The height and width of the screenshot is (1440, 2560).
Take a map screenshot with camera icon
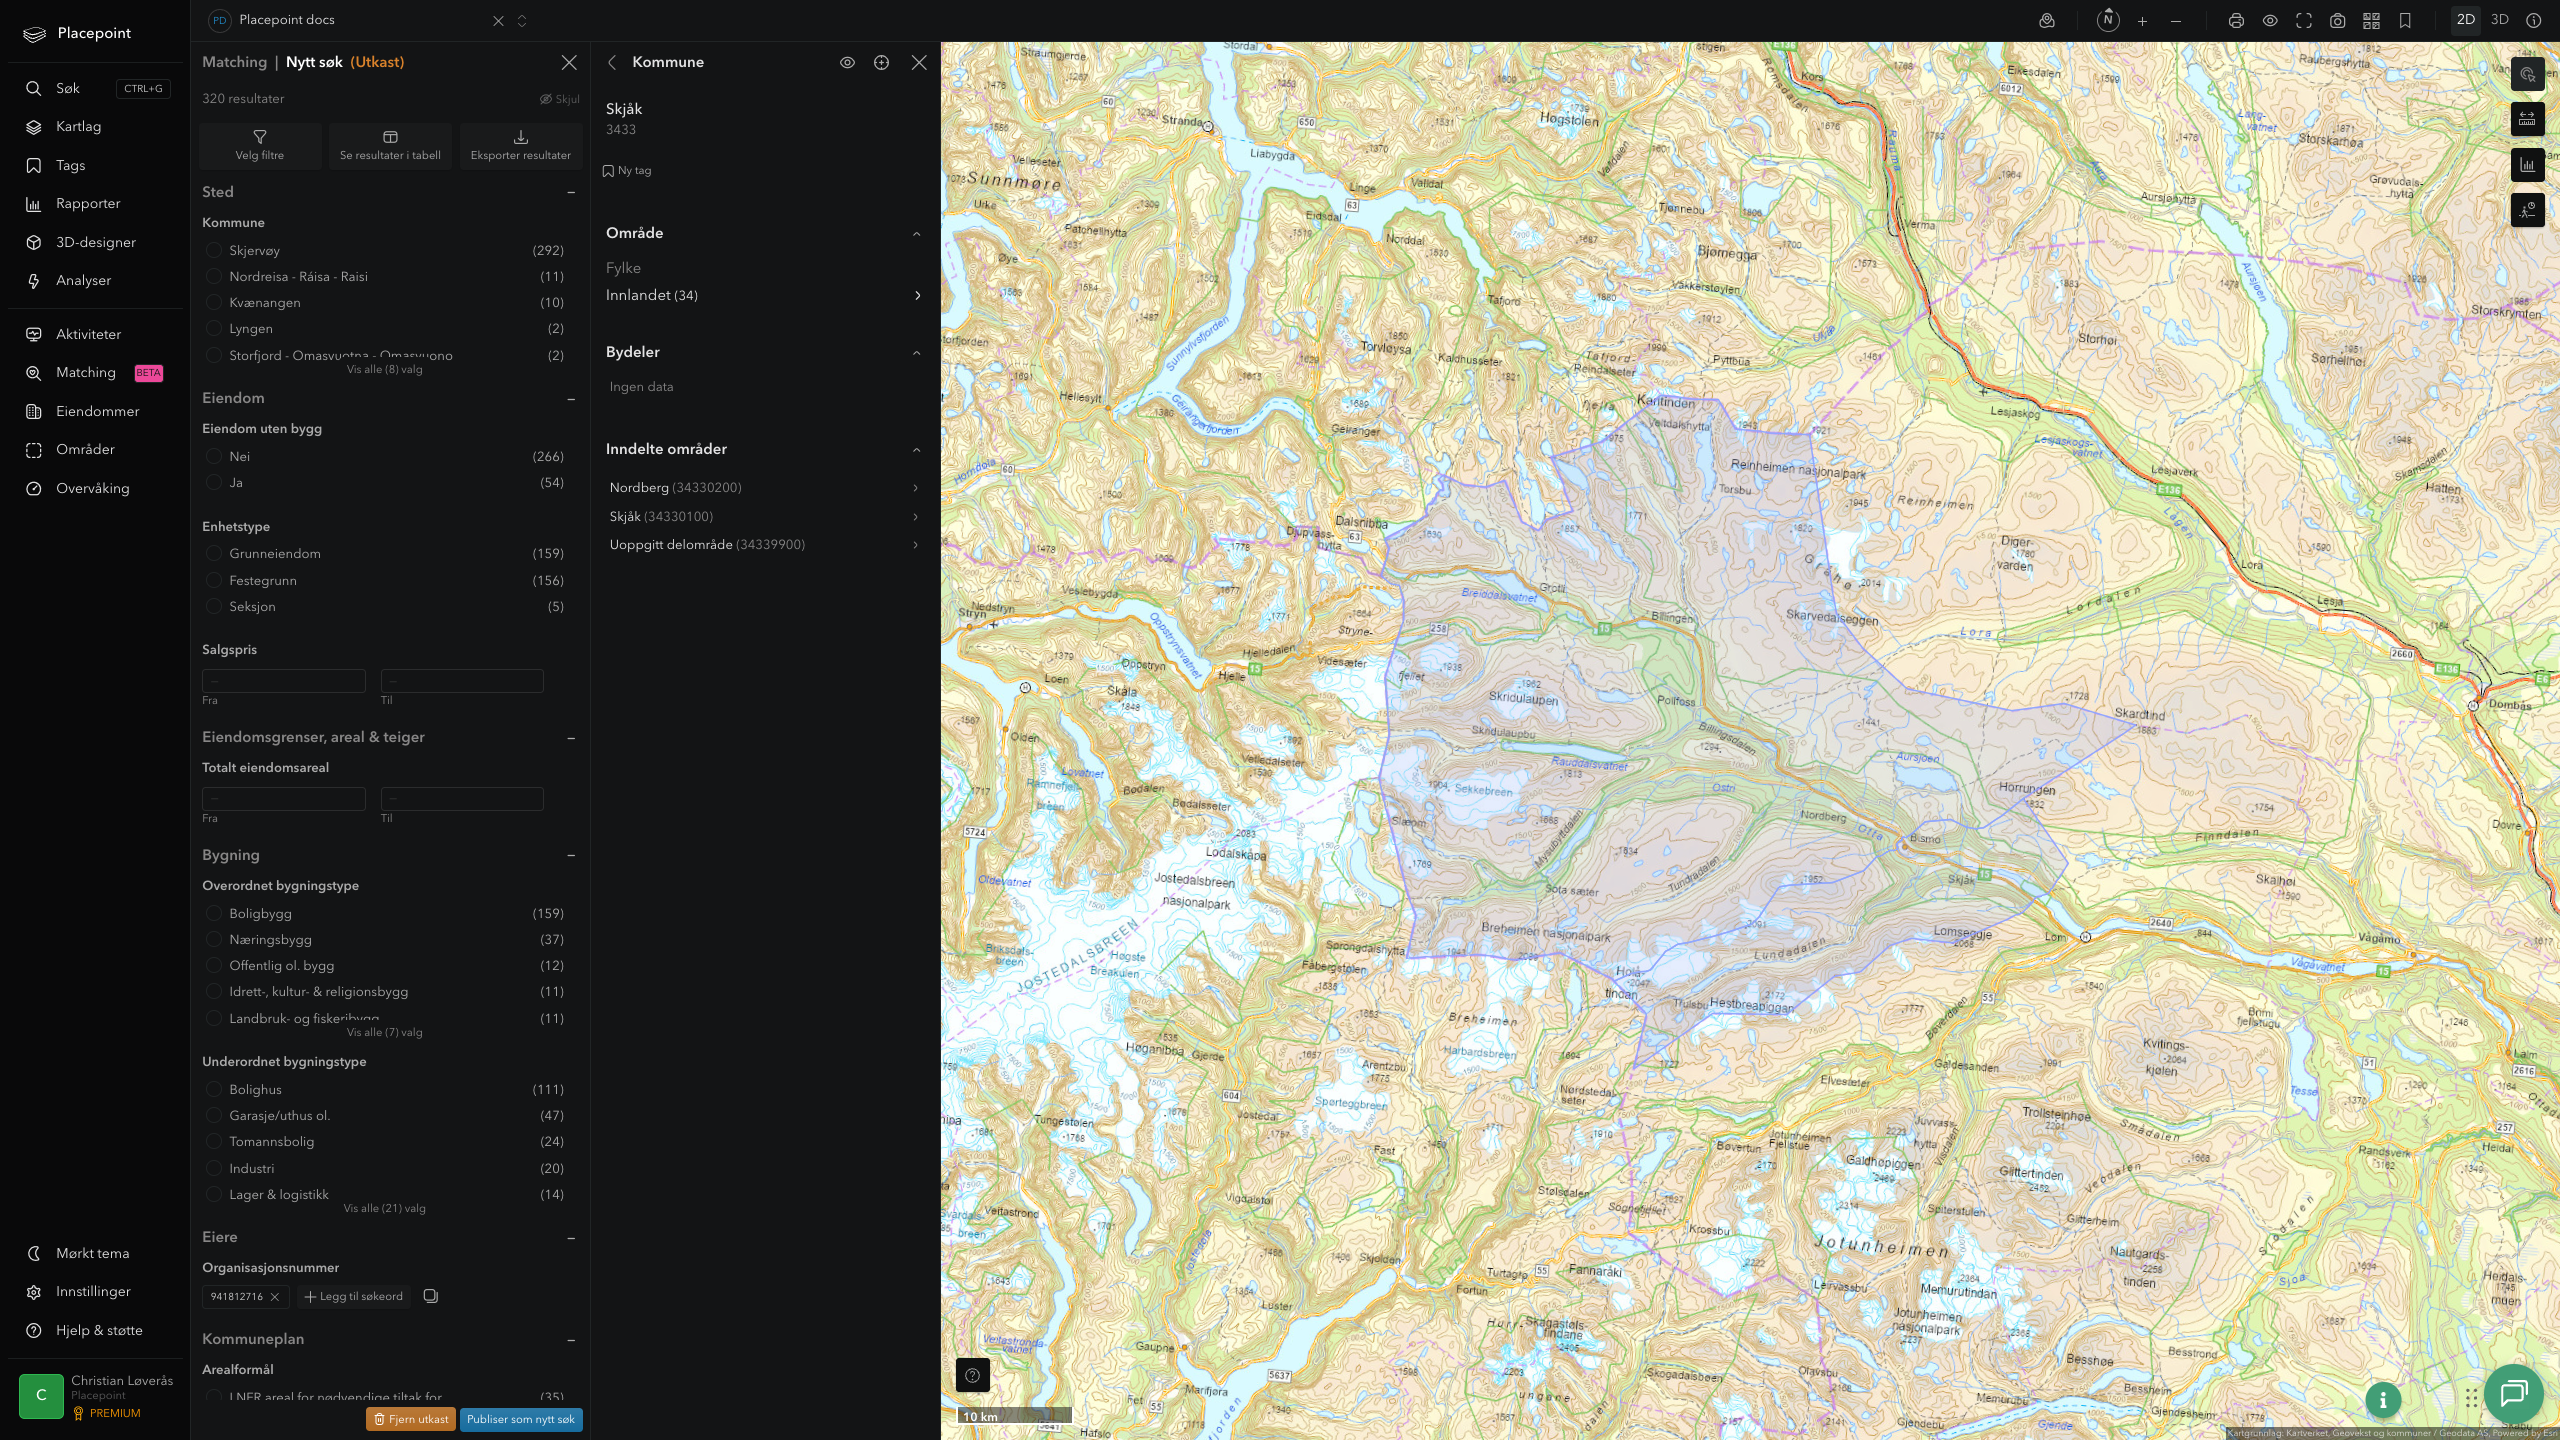pyautogui.click(x=2338, y=21)
